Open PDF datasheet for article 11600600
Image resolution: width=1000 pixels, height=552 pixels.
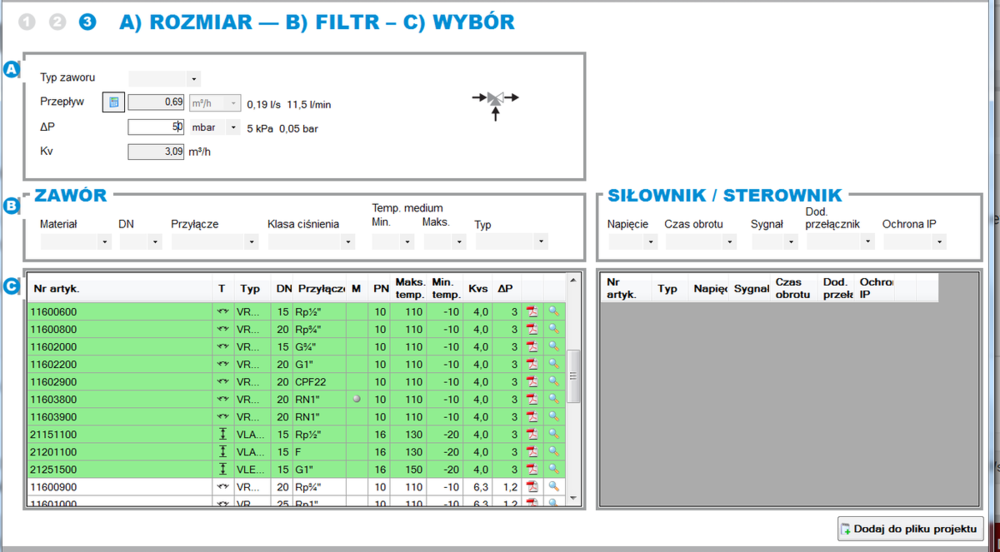click(x=532, y=311)
